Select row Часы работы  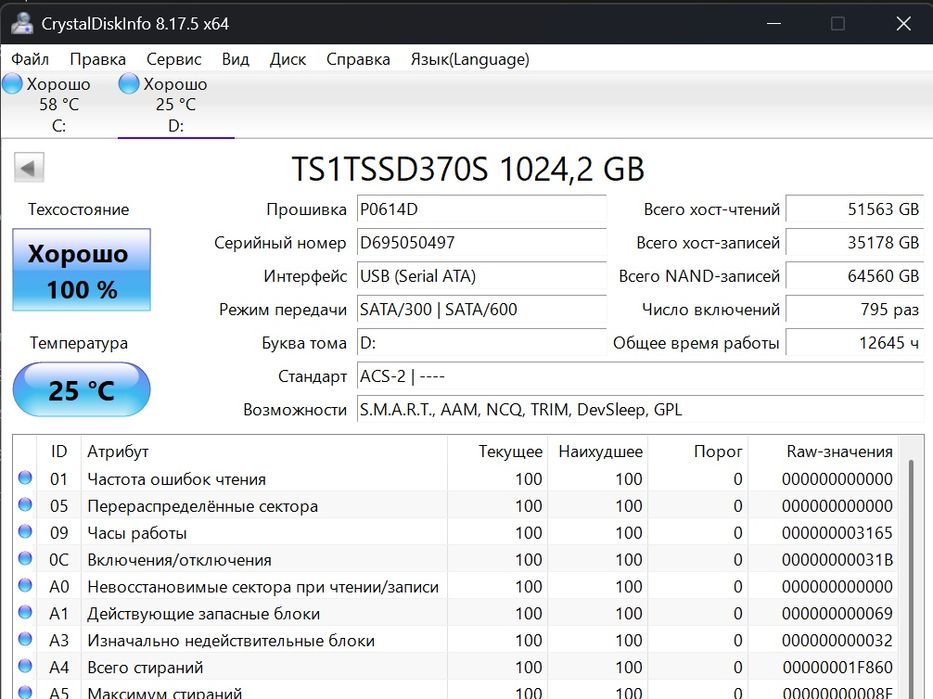[x=456, y=532]
